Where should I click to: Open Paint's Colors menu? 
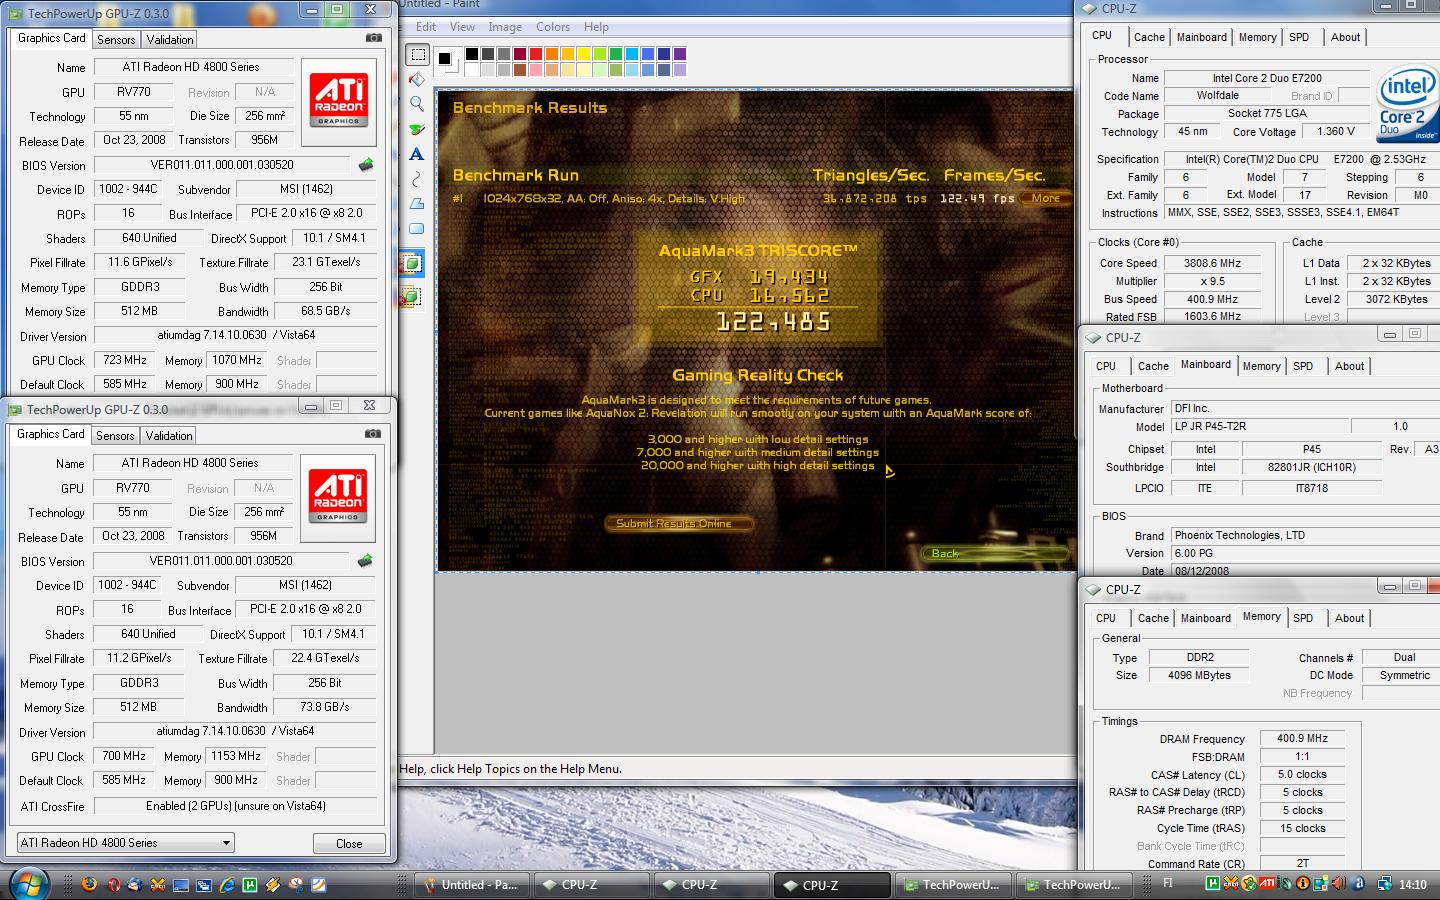pyautogui.click(x=553, y=27)
